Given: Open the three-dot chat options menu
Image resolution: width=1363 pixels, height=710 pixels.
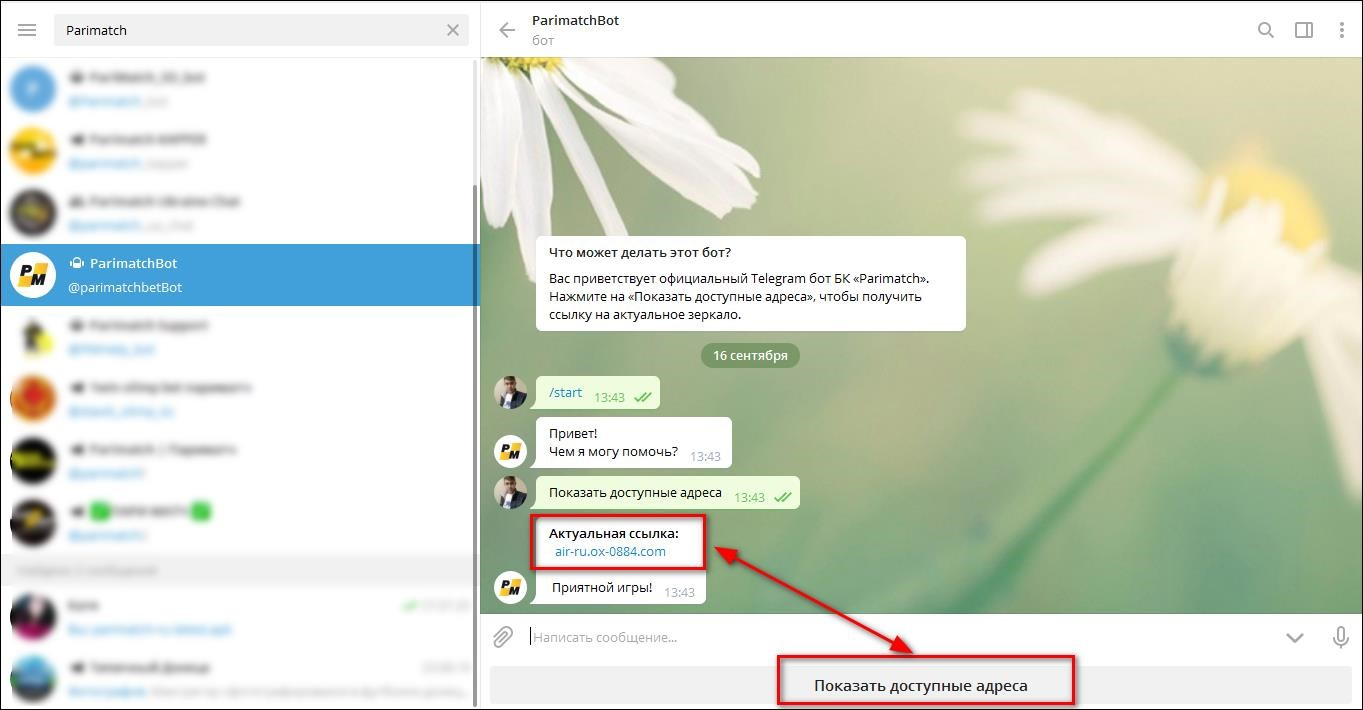Looking at the screenshot, I should [x=1341, y=30].
